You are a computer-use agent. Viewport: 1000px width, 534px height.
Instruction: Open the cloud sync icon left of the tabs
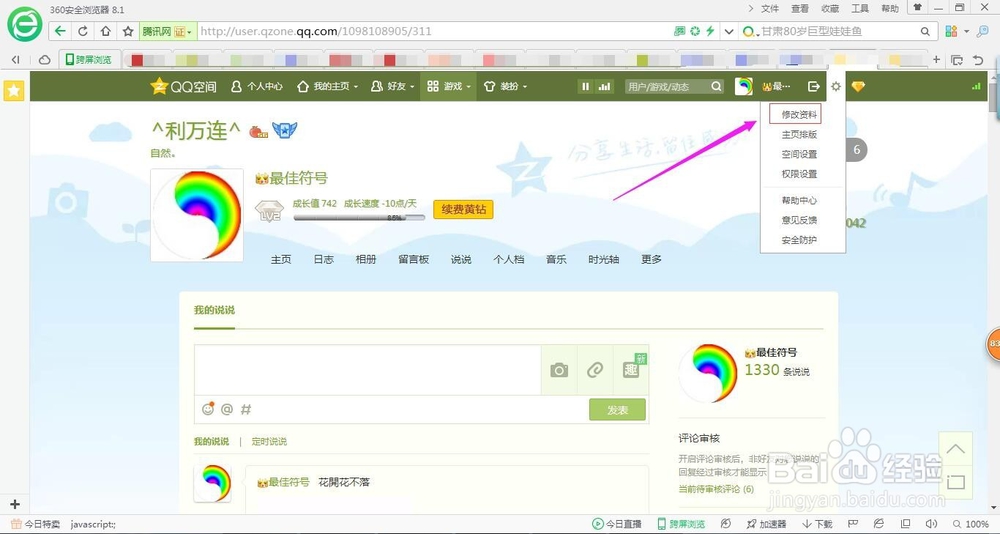pos(45,60)
